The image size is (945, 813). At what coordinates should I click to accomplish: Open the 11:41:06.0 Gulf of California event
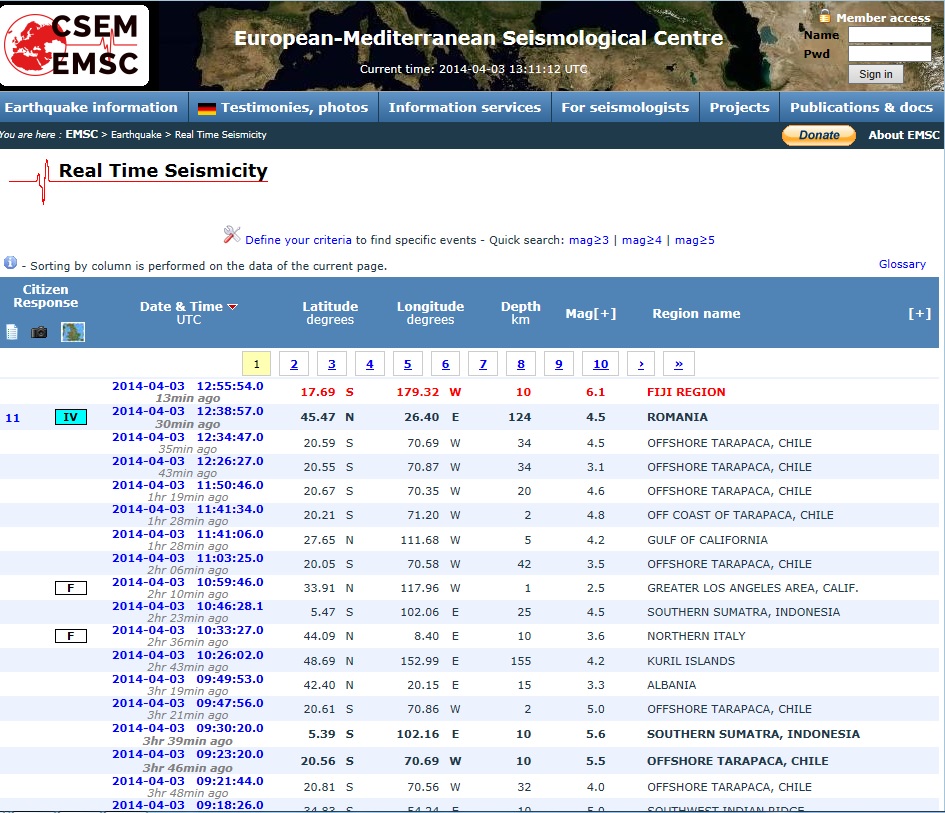(x=188, y=534)
